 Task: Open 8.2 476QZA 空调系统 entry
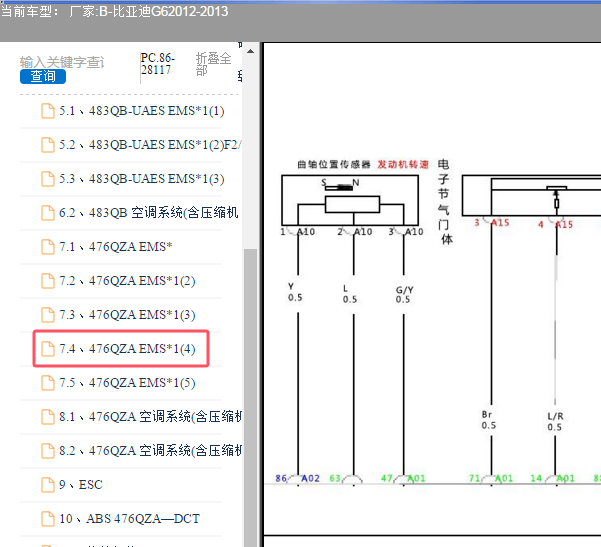pos(150,451)
